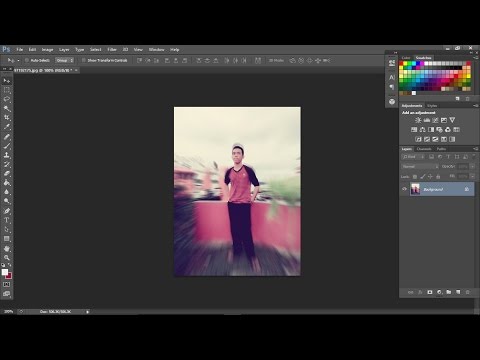Image resolution: width=480 pixels, height=360 pixels.
Task: Select the Blur tool
Action: coord(7,192)
